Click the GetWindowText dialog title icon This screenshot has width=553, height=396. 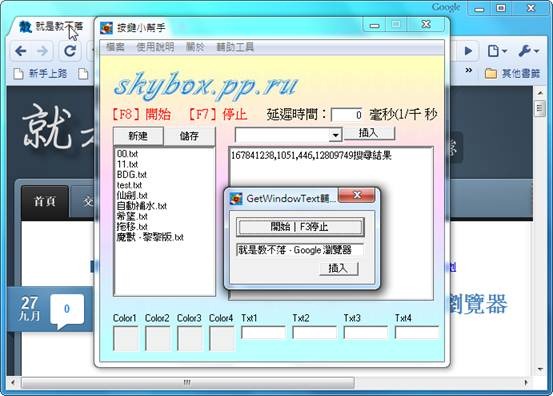click(x=236, y=199)
